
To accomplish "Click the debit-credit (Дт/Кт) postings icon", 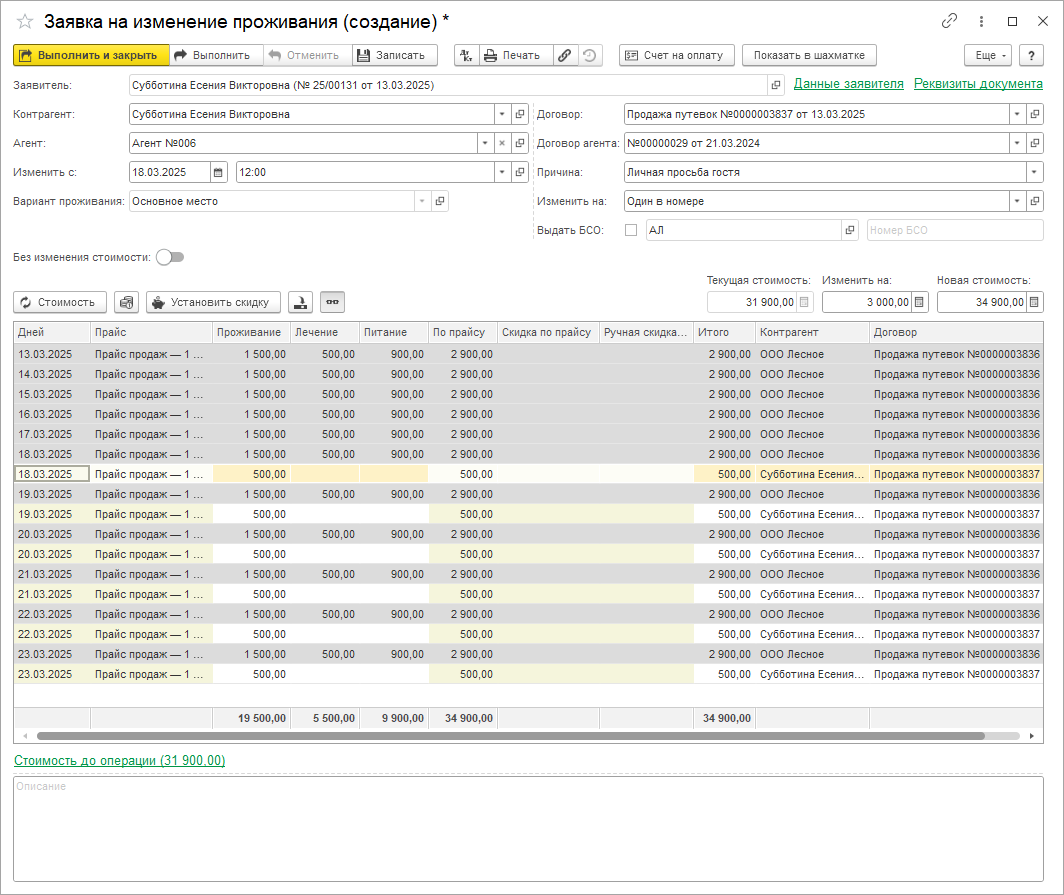I will tap(466, 56).
